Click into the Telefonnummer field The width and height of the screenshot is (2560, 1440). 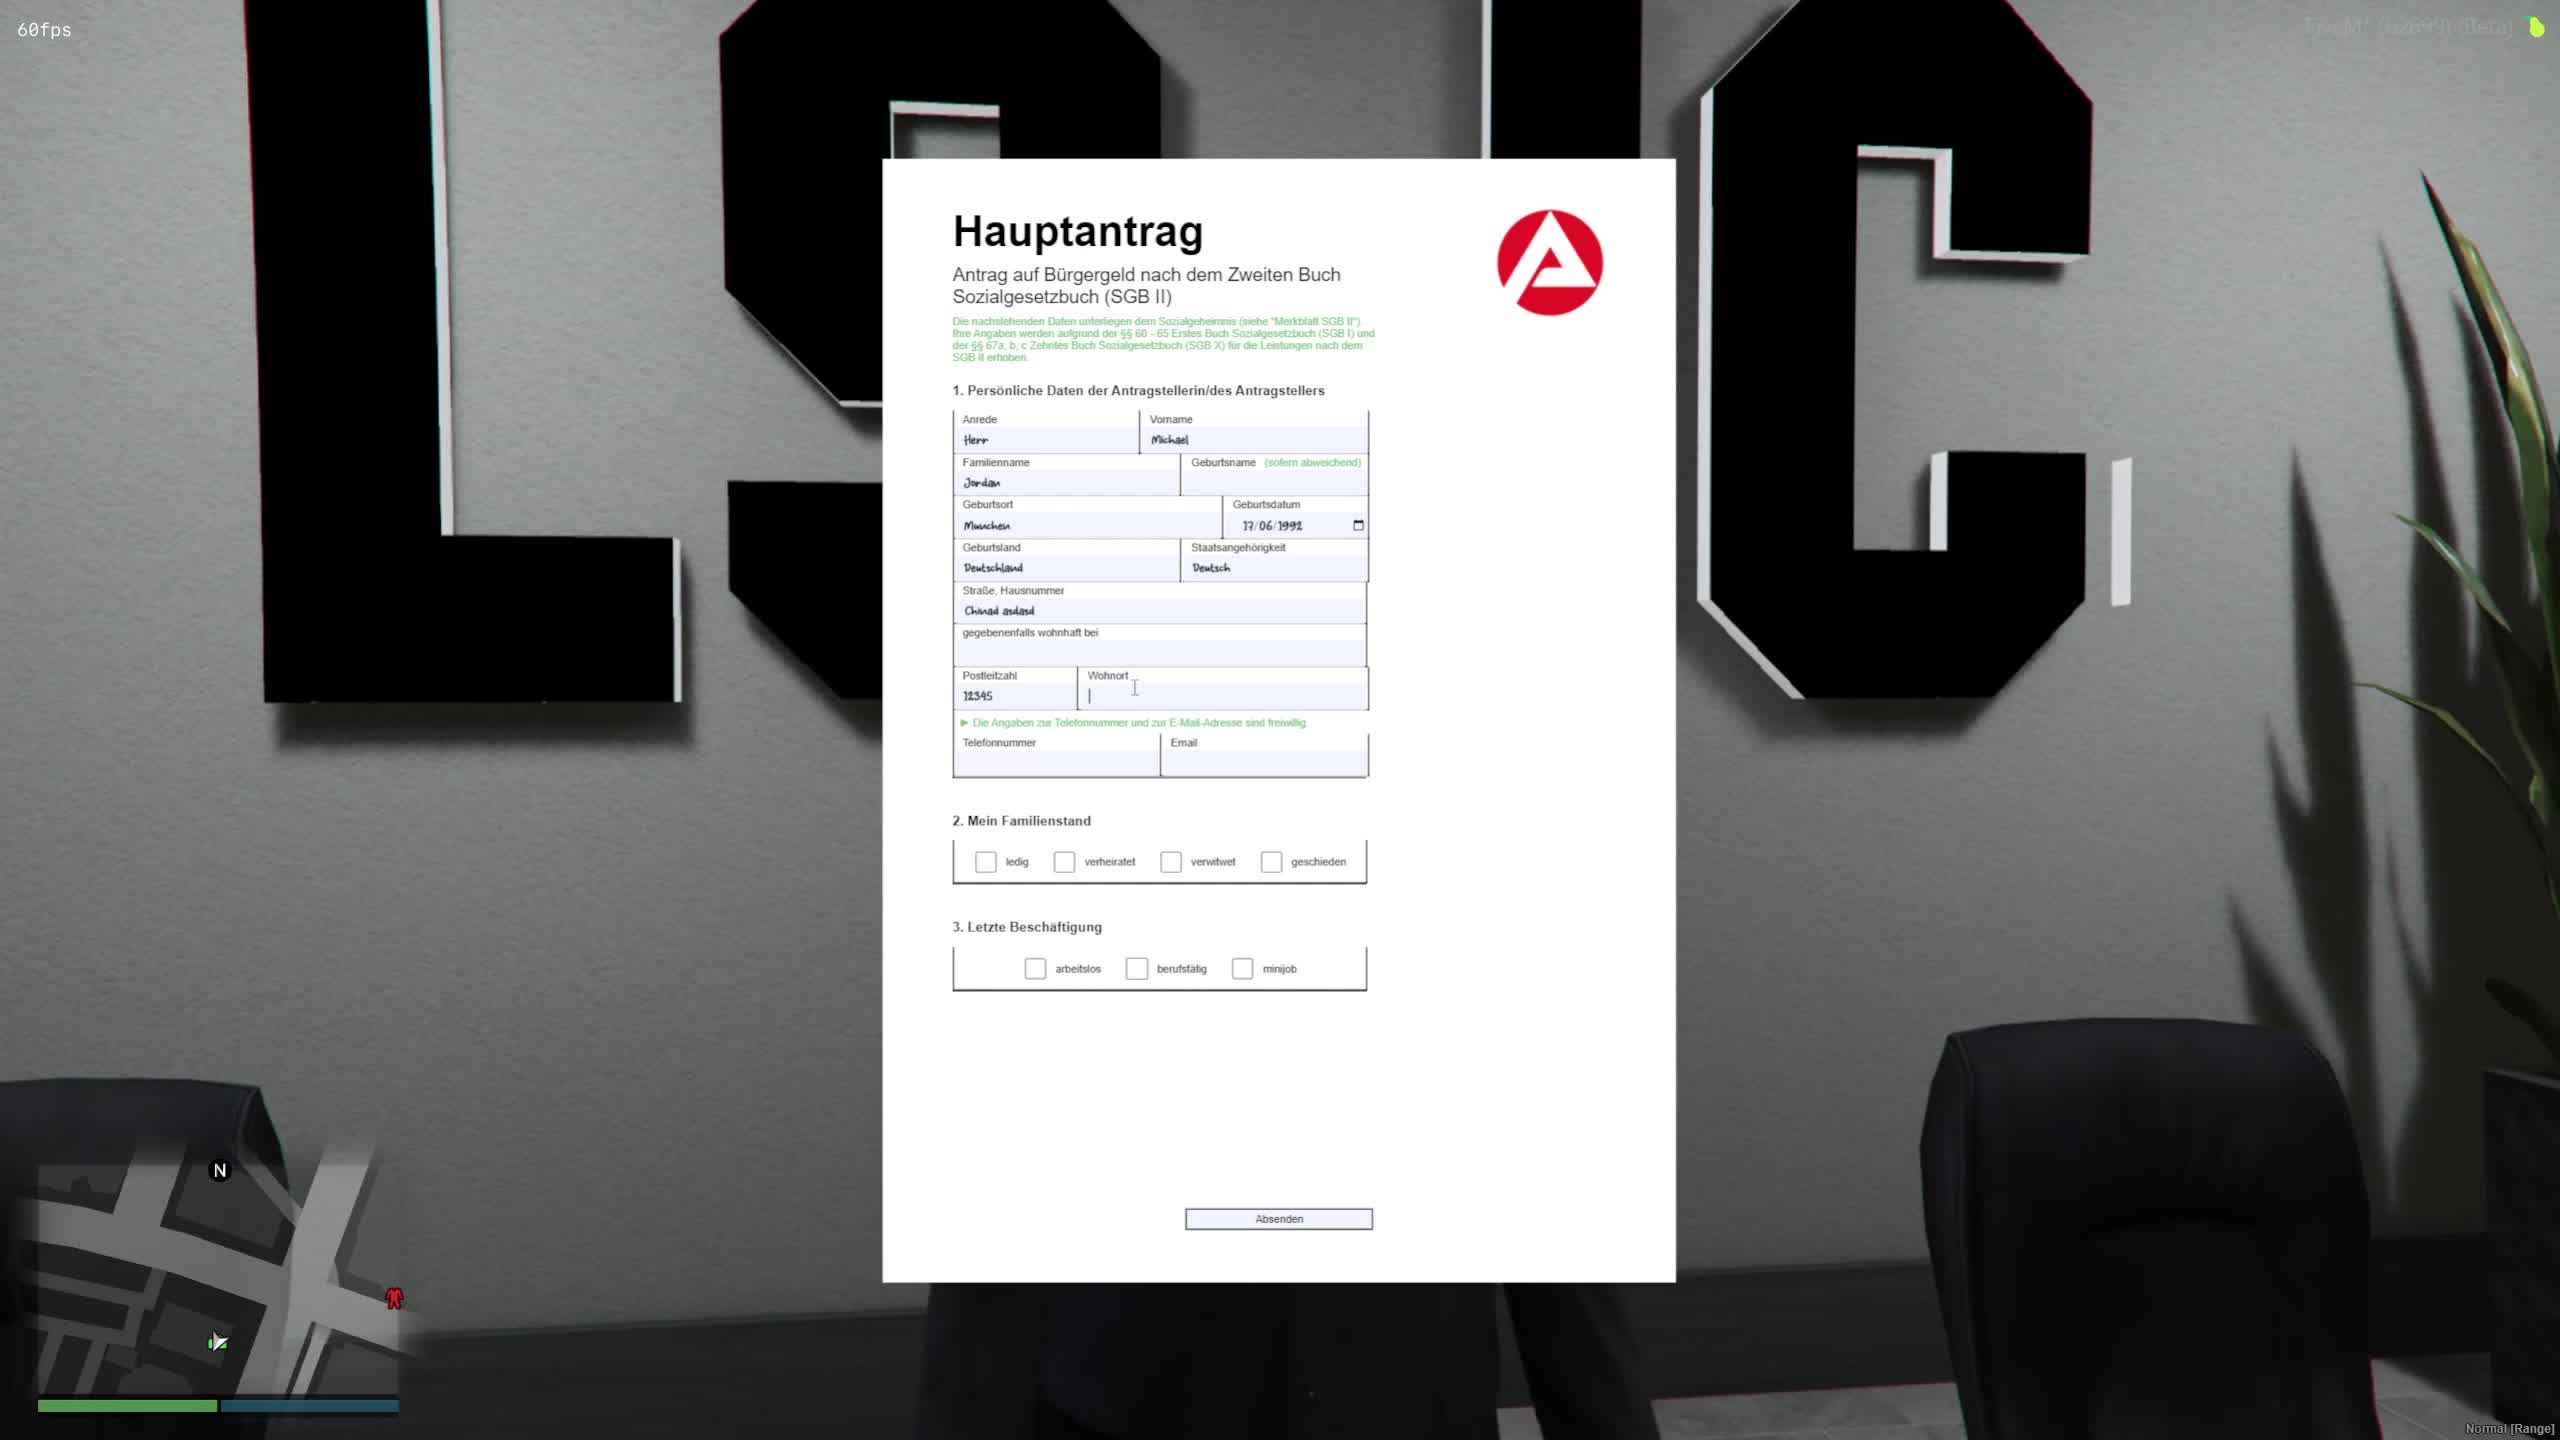pyautogui.click(x=1056, y=763)
